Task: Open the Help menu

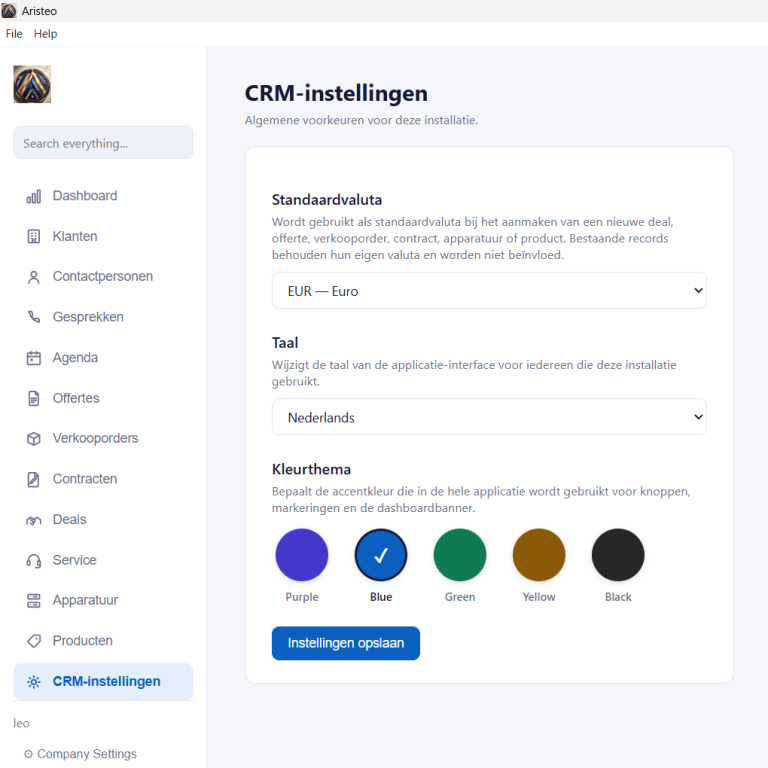Action: click(x=46, y=34)
